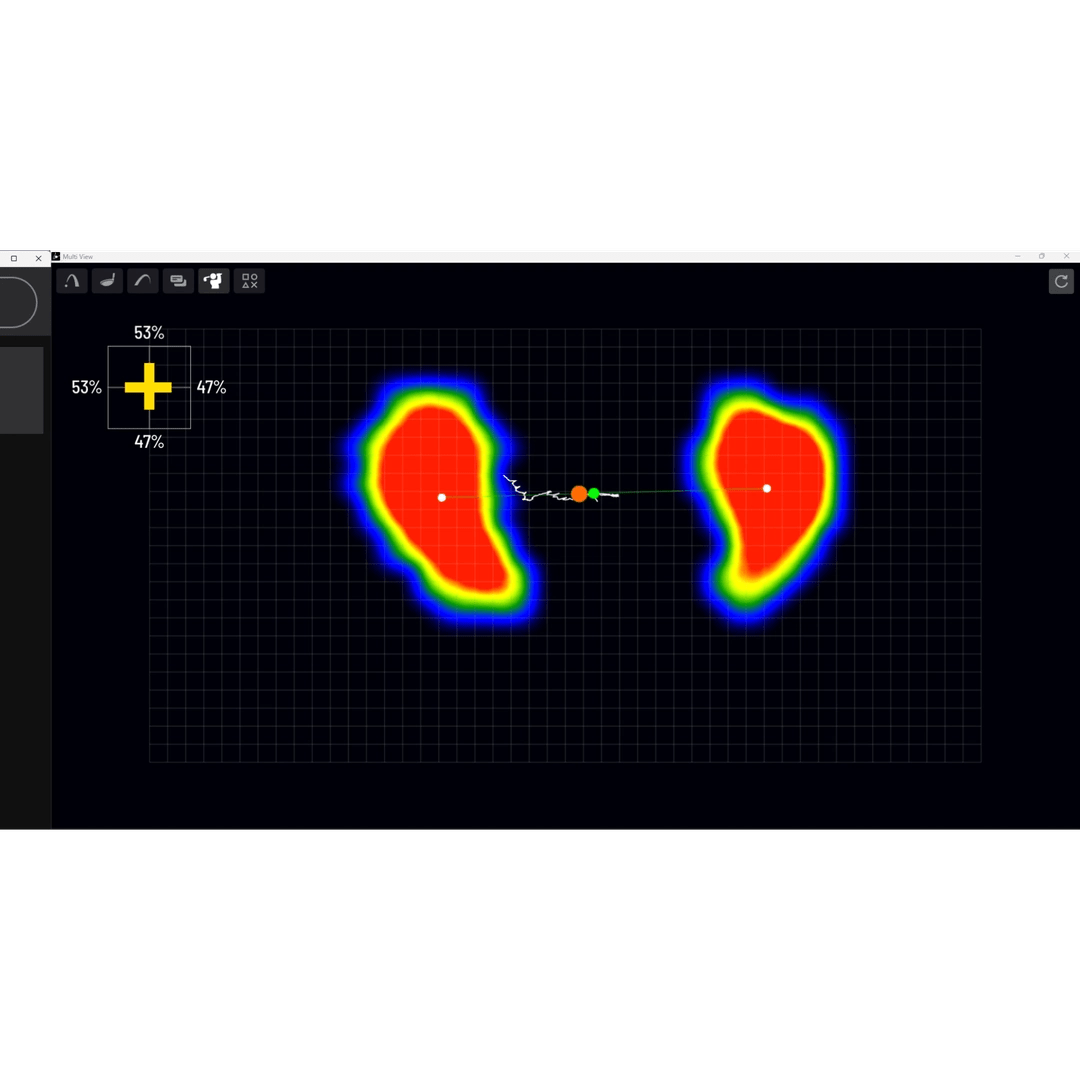Click the yellow cross balance indicator
Screen dimensions: 1080x1080
coord(148,387)
